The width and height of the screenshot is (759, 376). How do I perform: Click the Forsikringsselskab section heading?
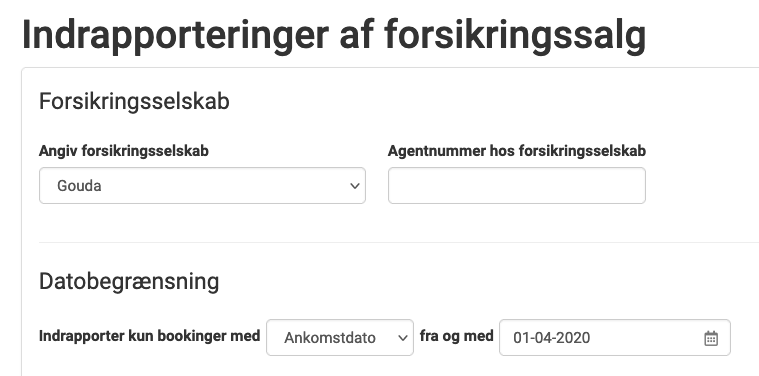(x=134, y=102)
